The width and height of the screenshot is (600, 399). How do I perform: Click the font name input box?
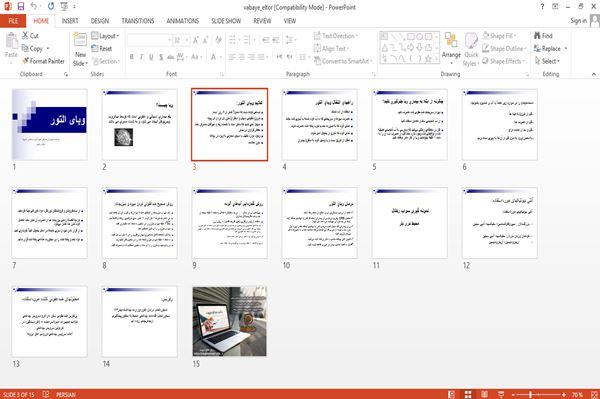(149, 40)
